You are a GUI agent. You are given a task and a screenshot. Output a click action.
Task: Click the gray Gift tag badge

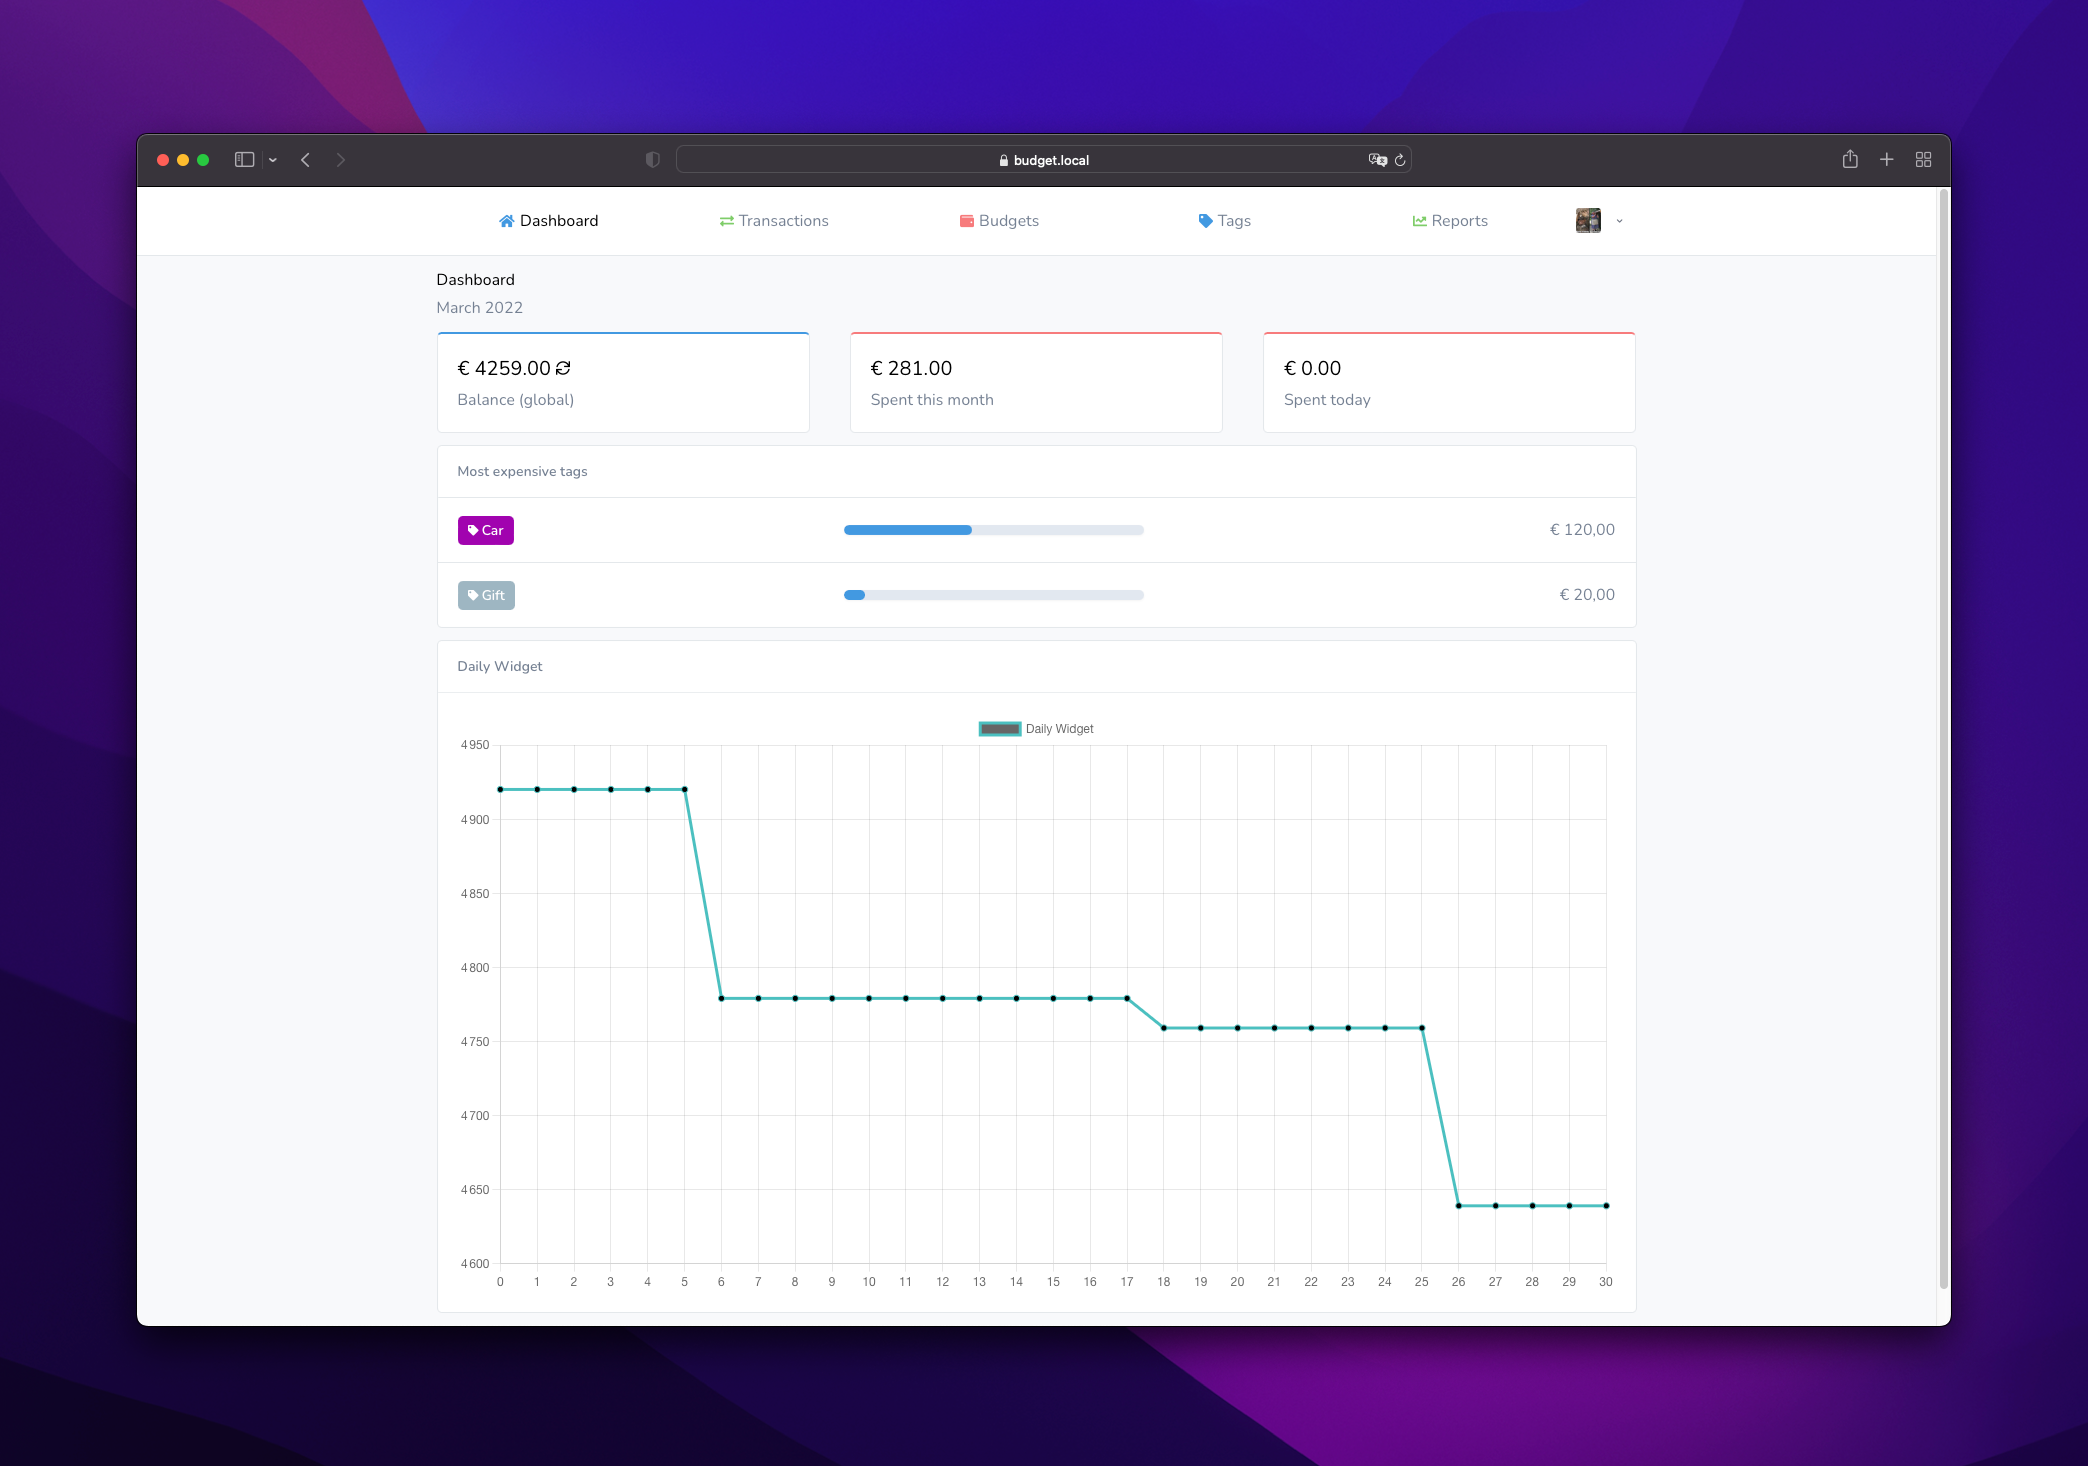point(486,595)
